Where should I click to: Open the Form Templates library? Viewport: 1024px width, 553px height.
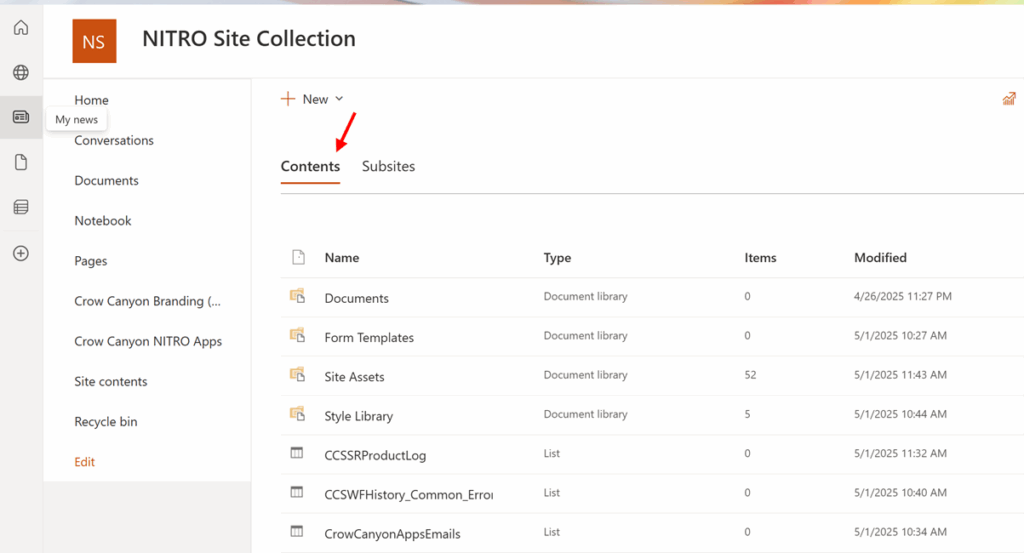[x=369, y=338]
